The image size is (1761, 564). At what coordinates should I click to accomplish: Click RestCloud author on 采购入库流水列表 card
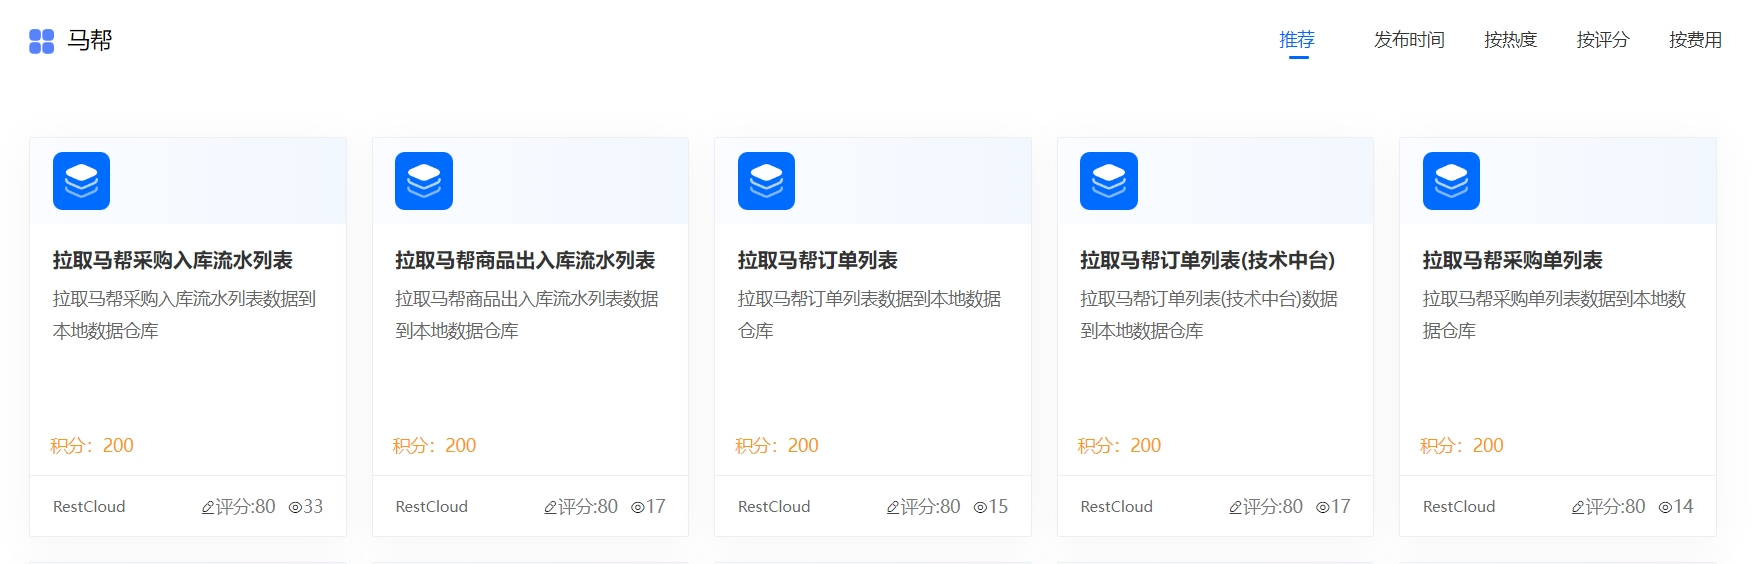(x=89, y=507)
